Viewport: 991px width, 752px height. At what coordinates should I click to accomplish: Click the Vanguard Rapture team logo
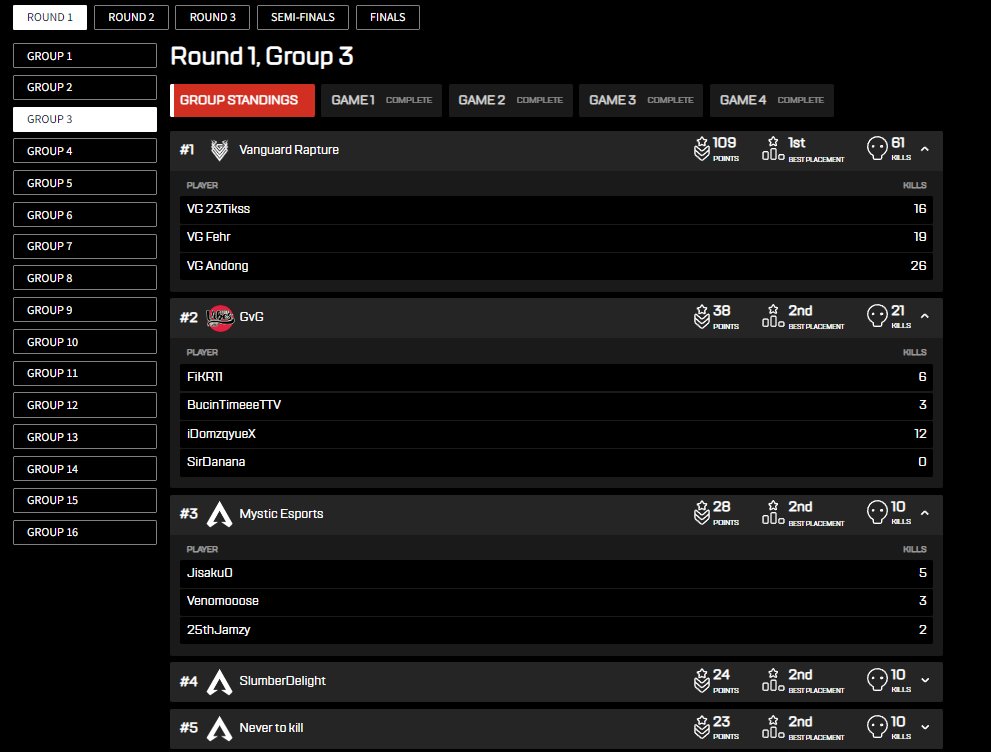point(219,150)
